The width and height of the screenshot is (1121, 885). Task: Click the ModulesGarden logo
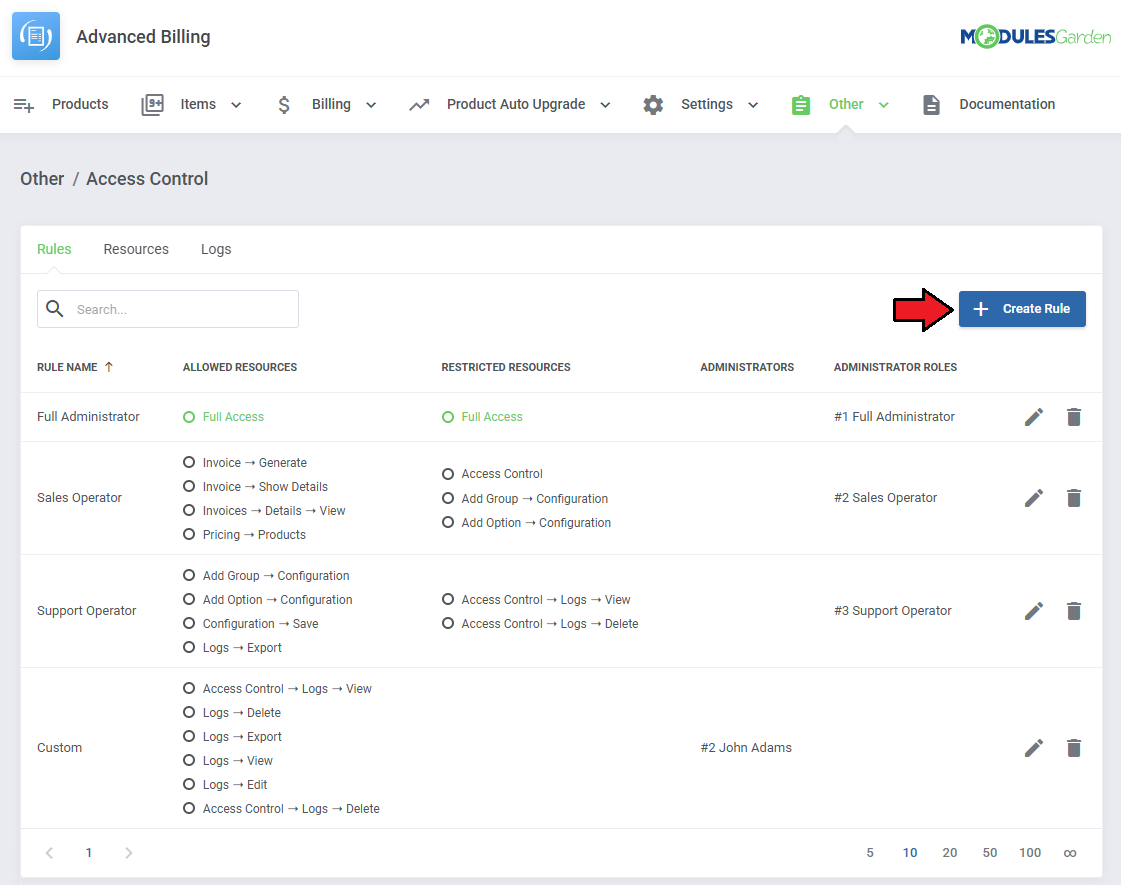tap(1035, 36)
